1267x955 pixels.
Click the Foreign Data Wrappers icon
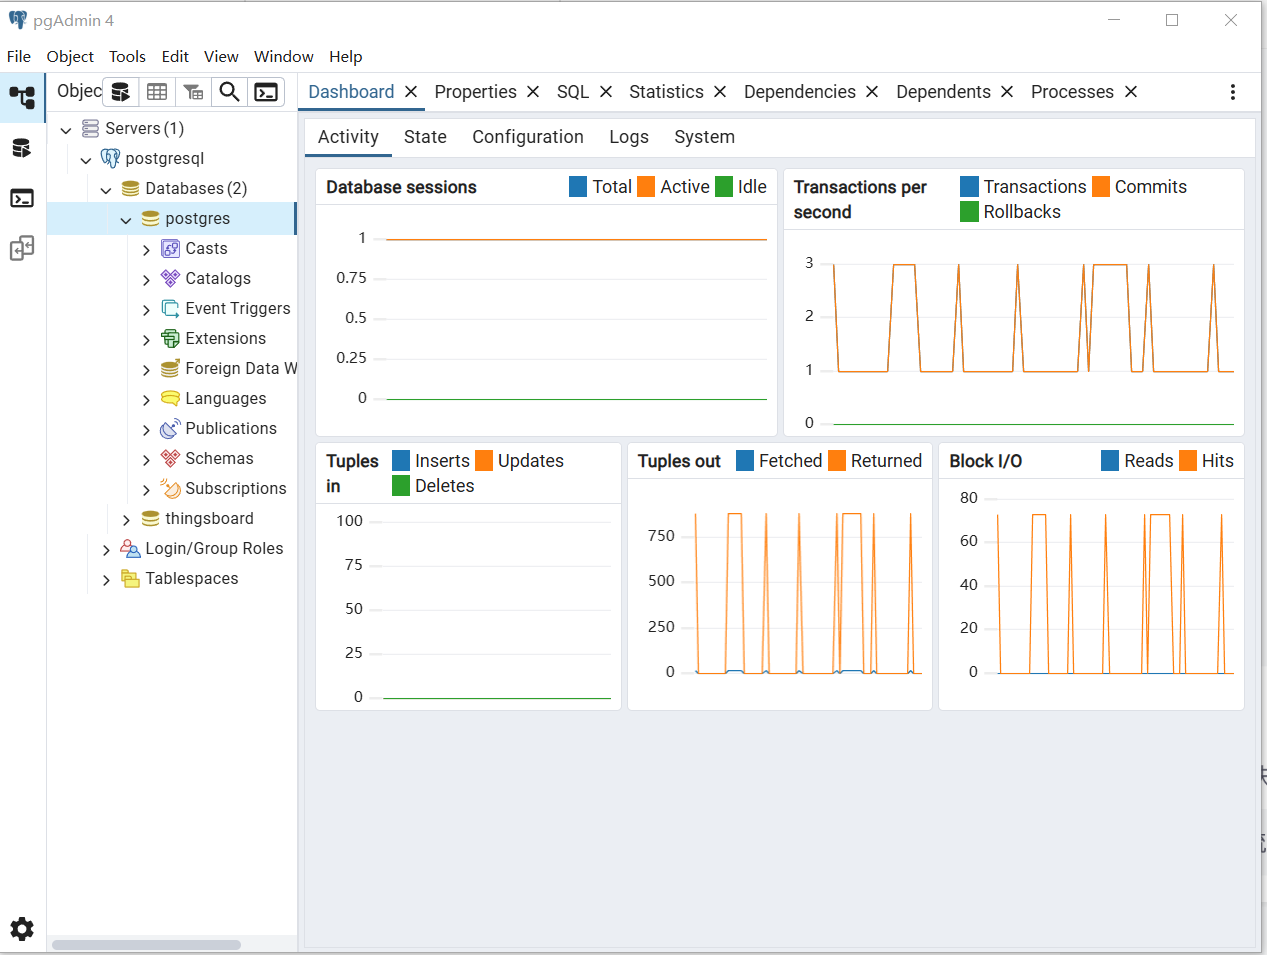[171, 368]
